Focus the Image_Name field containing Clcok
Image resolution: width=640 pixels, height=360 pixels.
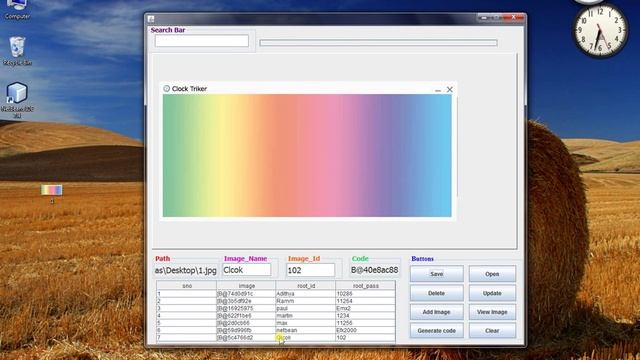pyautogui.click(x=247, y=270)
